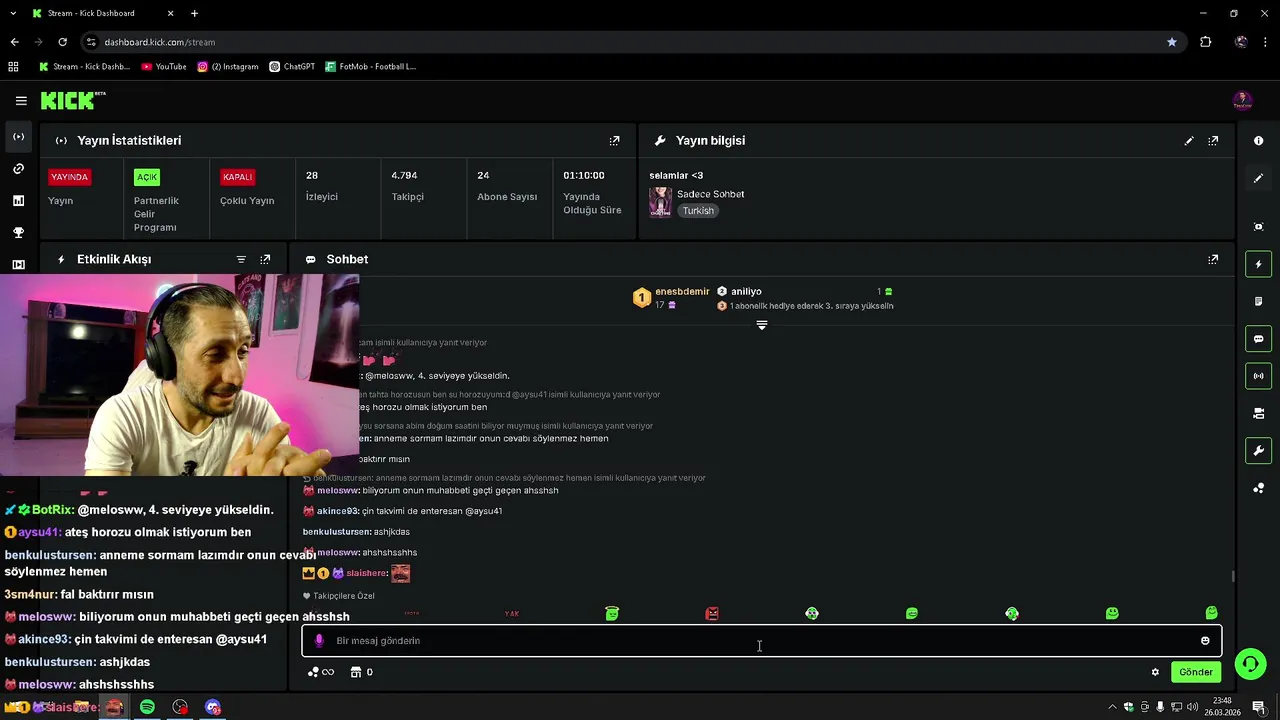The height and width of the screenshot is (720, 1280).
Task: Send the message with Gönder button
Action: pyautogui.click(x=1195, y=672)
